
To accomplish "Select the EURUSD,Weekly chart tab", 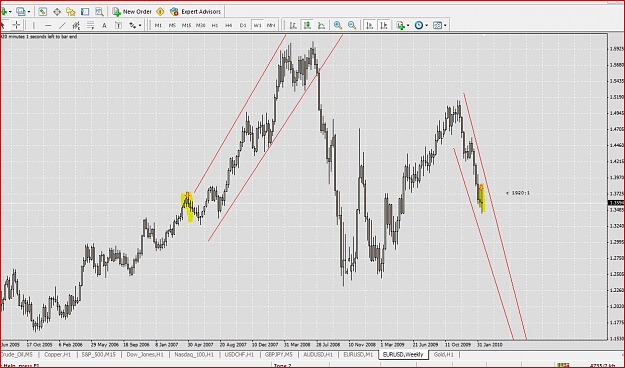I will pos(403,354).
